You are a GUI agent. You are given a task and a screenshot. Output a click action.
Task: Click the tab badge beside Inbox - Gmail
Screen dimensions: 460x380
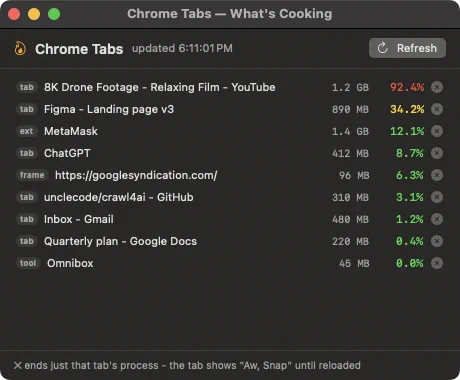pos(27,219)
